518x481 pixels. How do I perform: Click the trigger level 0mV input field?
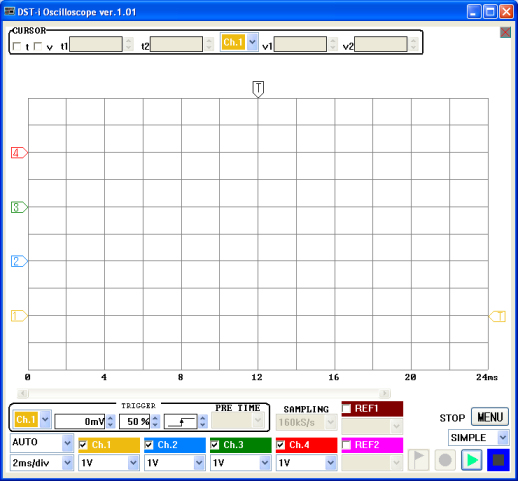(80, 422)
